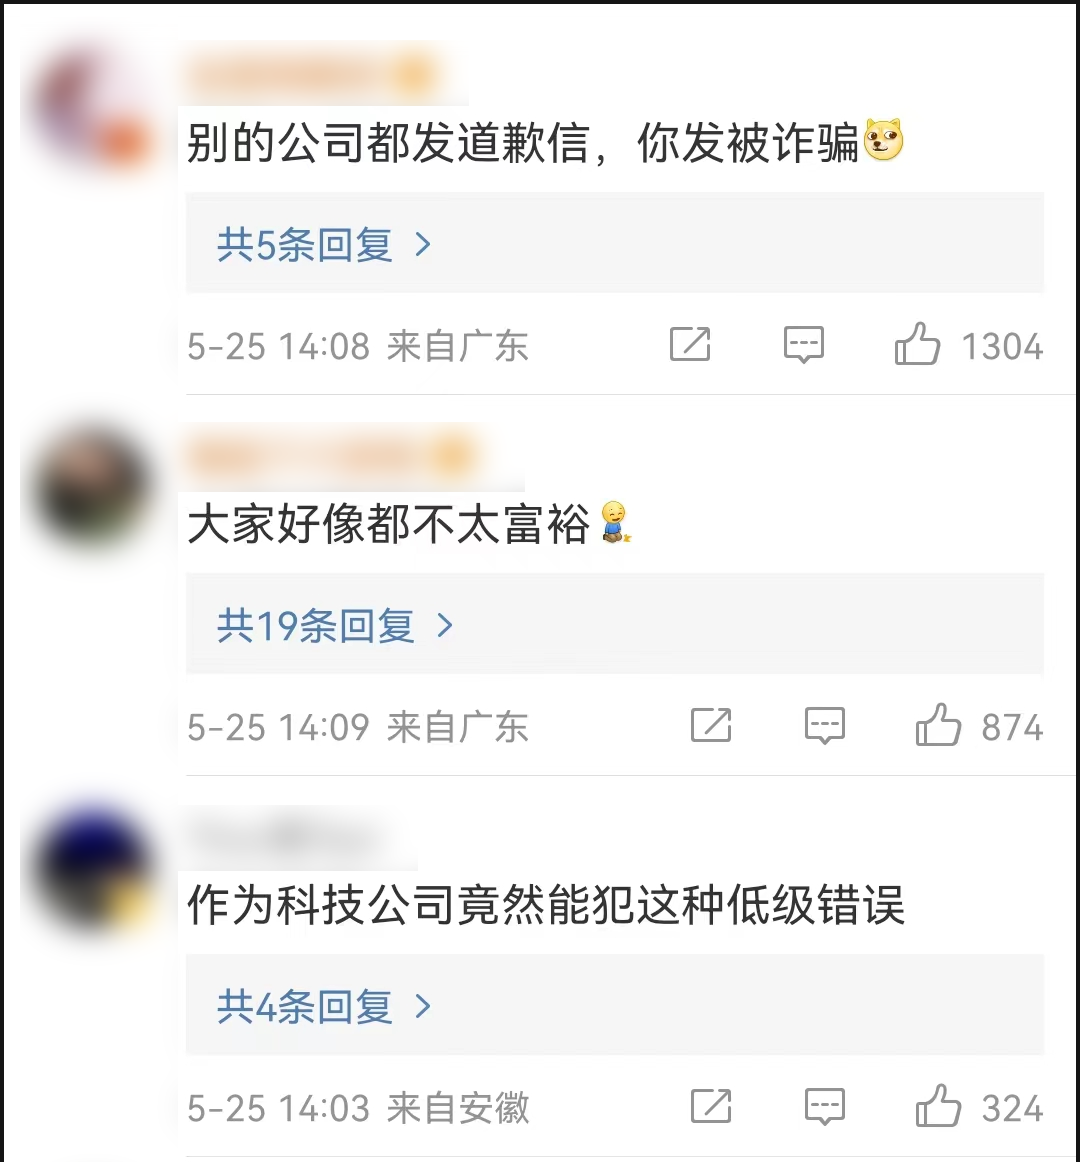Open username above 别的公司都发道歉信 comment
1080x1162 pixels.
point(311,74)
